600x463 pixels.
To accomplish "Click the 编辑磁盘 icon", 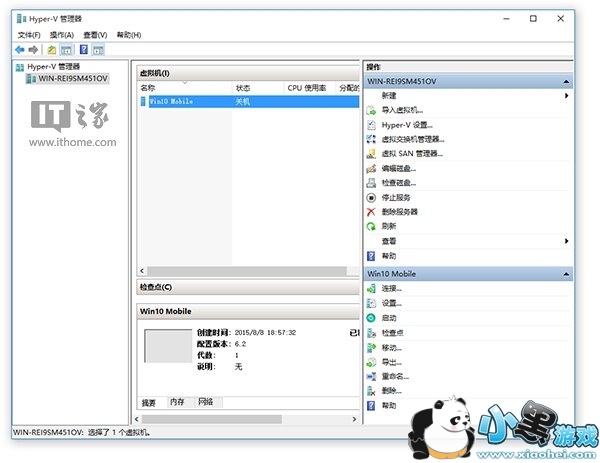I will click(371, 168).
